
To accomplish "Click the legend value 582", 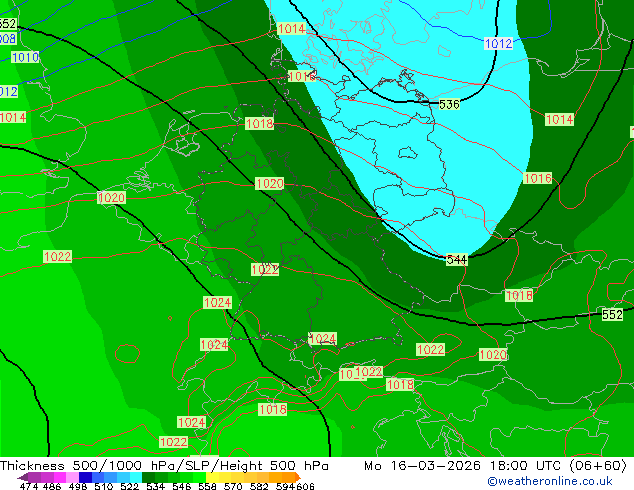I will click(259, 486).
